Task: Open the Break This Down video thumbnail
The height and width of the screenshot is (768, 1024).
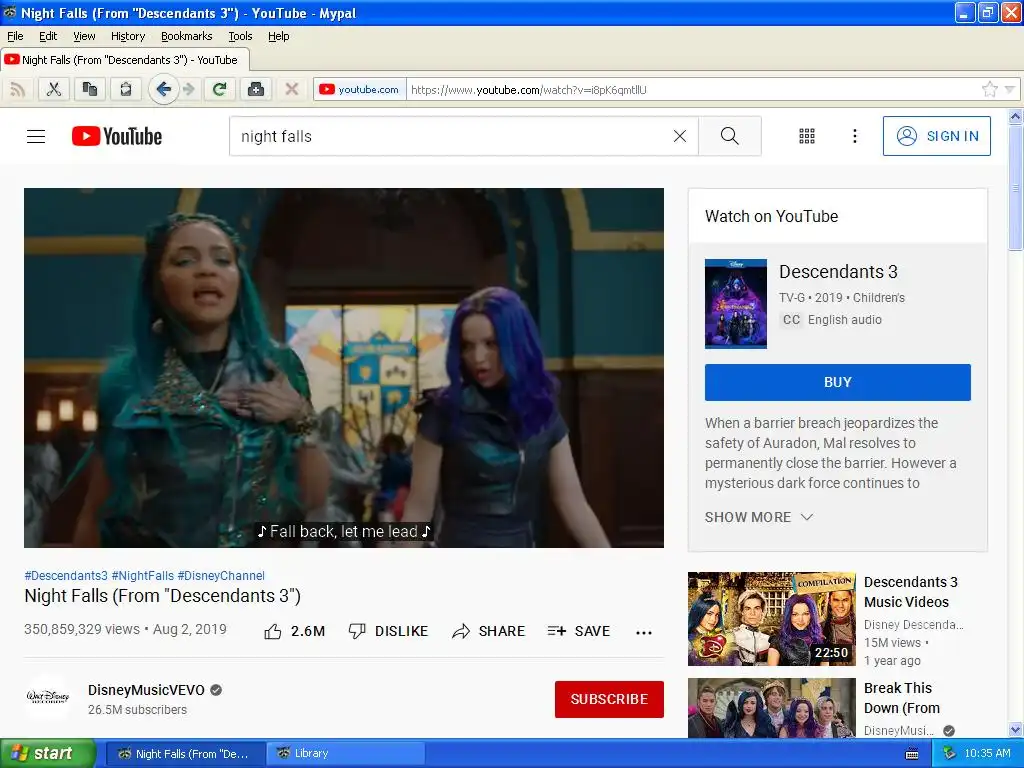Action: tap(771, 709)
